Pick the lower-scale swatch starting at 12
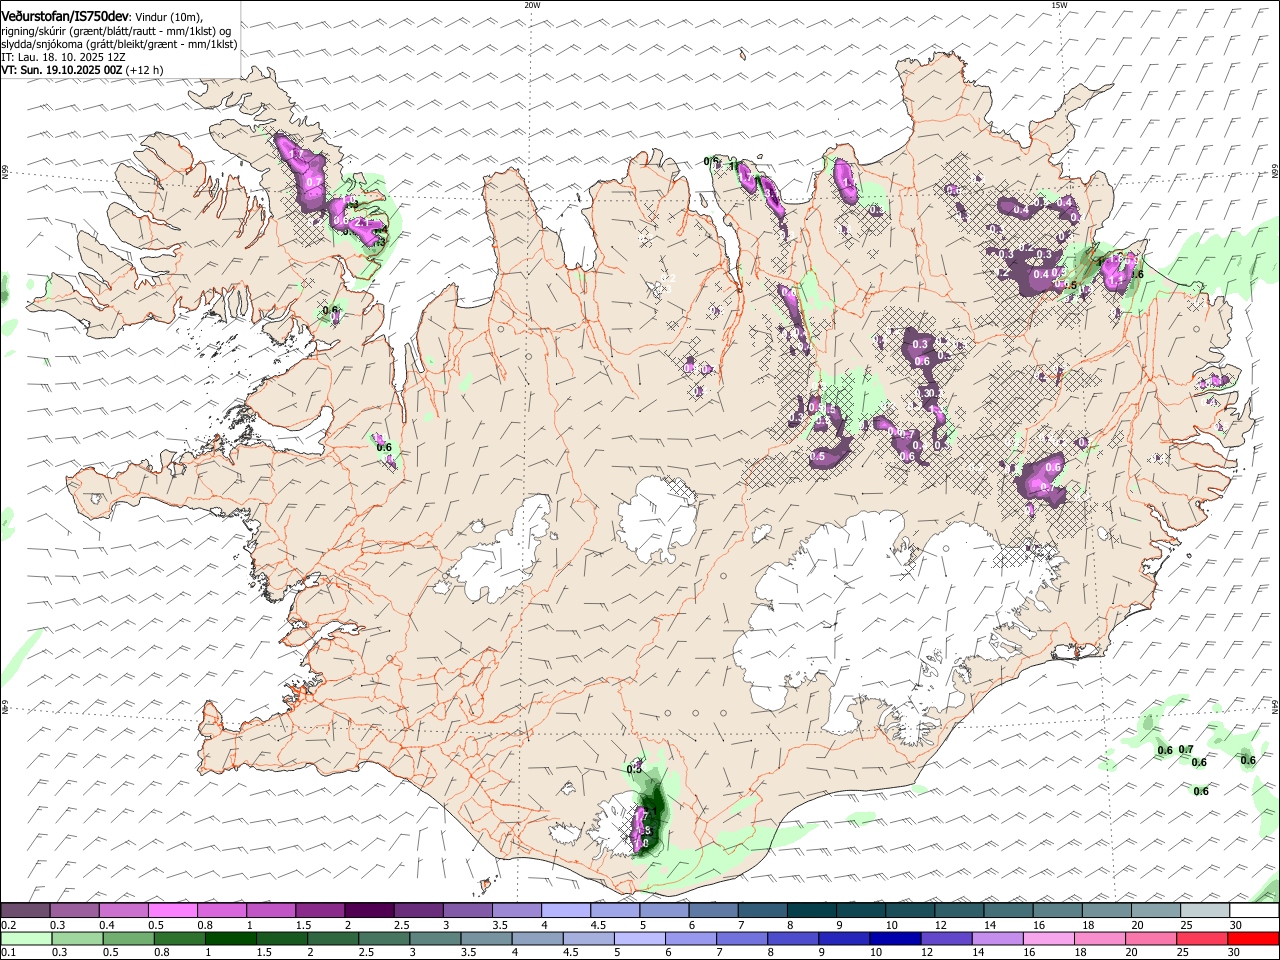 (x=947, y=938)
